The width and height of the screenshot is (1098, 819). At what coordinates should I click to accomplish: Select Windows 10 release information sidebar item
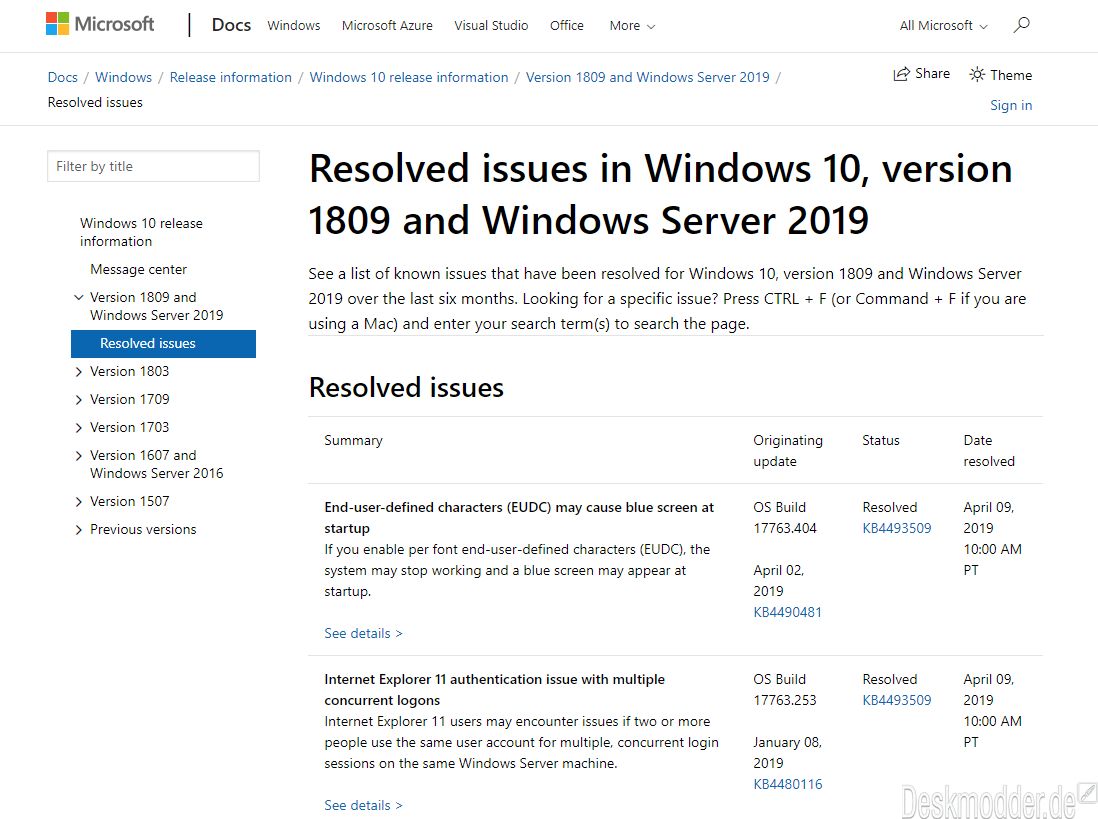[x=141, y=232]
